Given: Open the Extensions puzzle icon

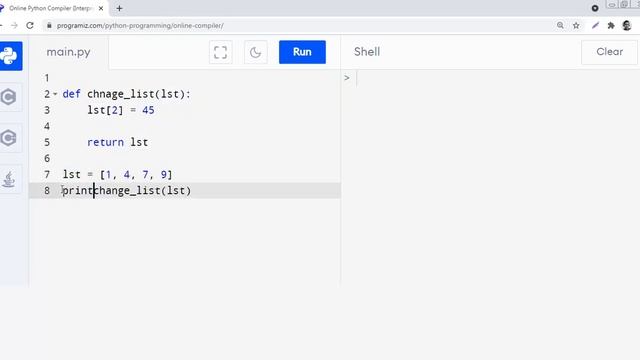Looking at the screenshot, I should [x=611, y=25].
